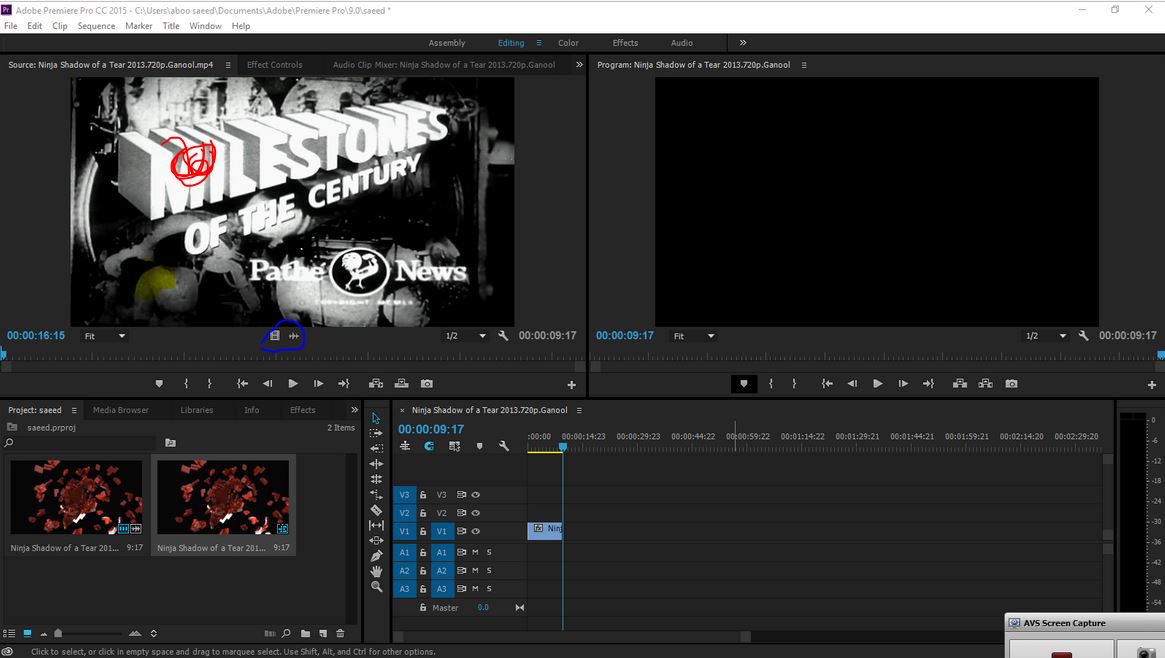Open Source monitor playback resolution 1/2 dropdown

click(x=466, y=336)
